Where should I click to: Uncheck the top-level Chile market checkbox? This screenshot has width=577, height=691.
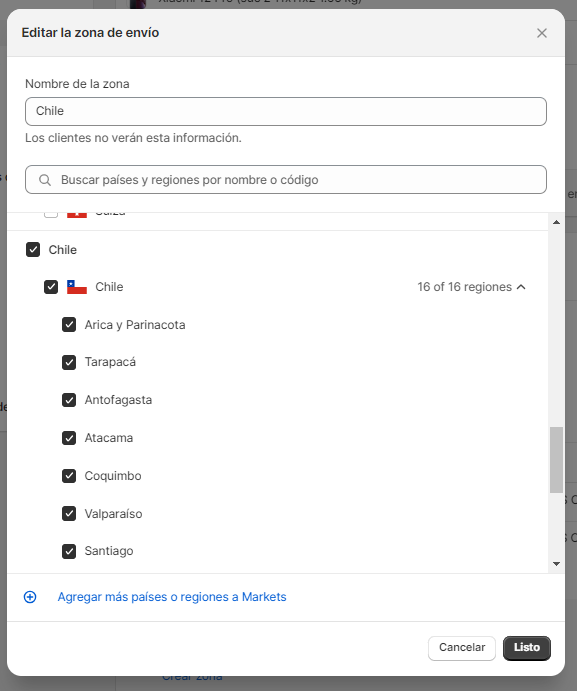[x=33, y=249]
